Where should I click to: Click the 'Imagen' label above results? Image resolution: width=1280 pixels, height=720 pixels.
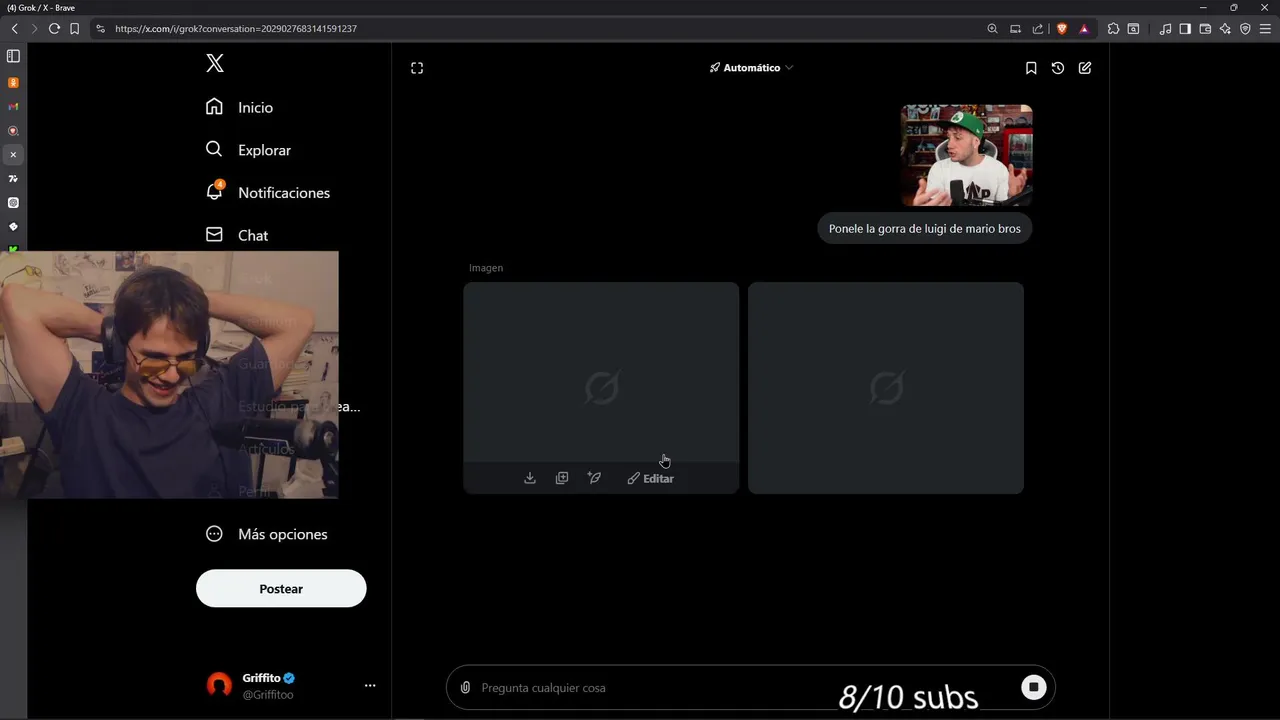[x=486, y=268]
